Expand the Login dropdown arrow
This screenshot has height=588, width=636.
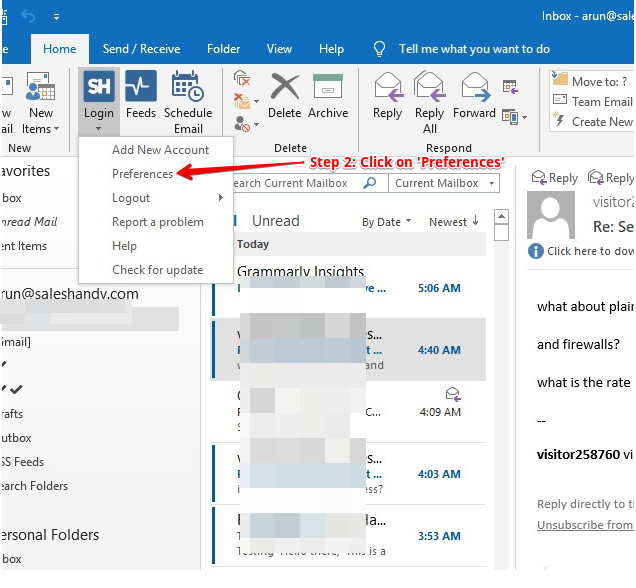[99, 129]
